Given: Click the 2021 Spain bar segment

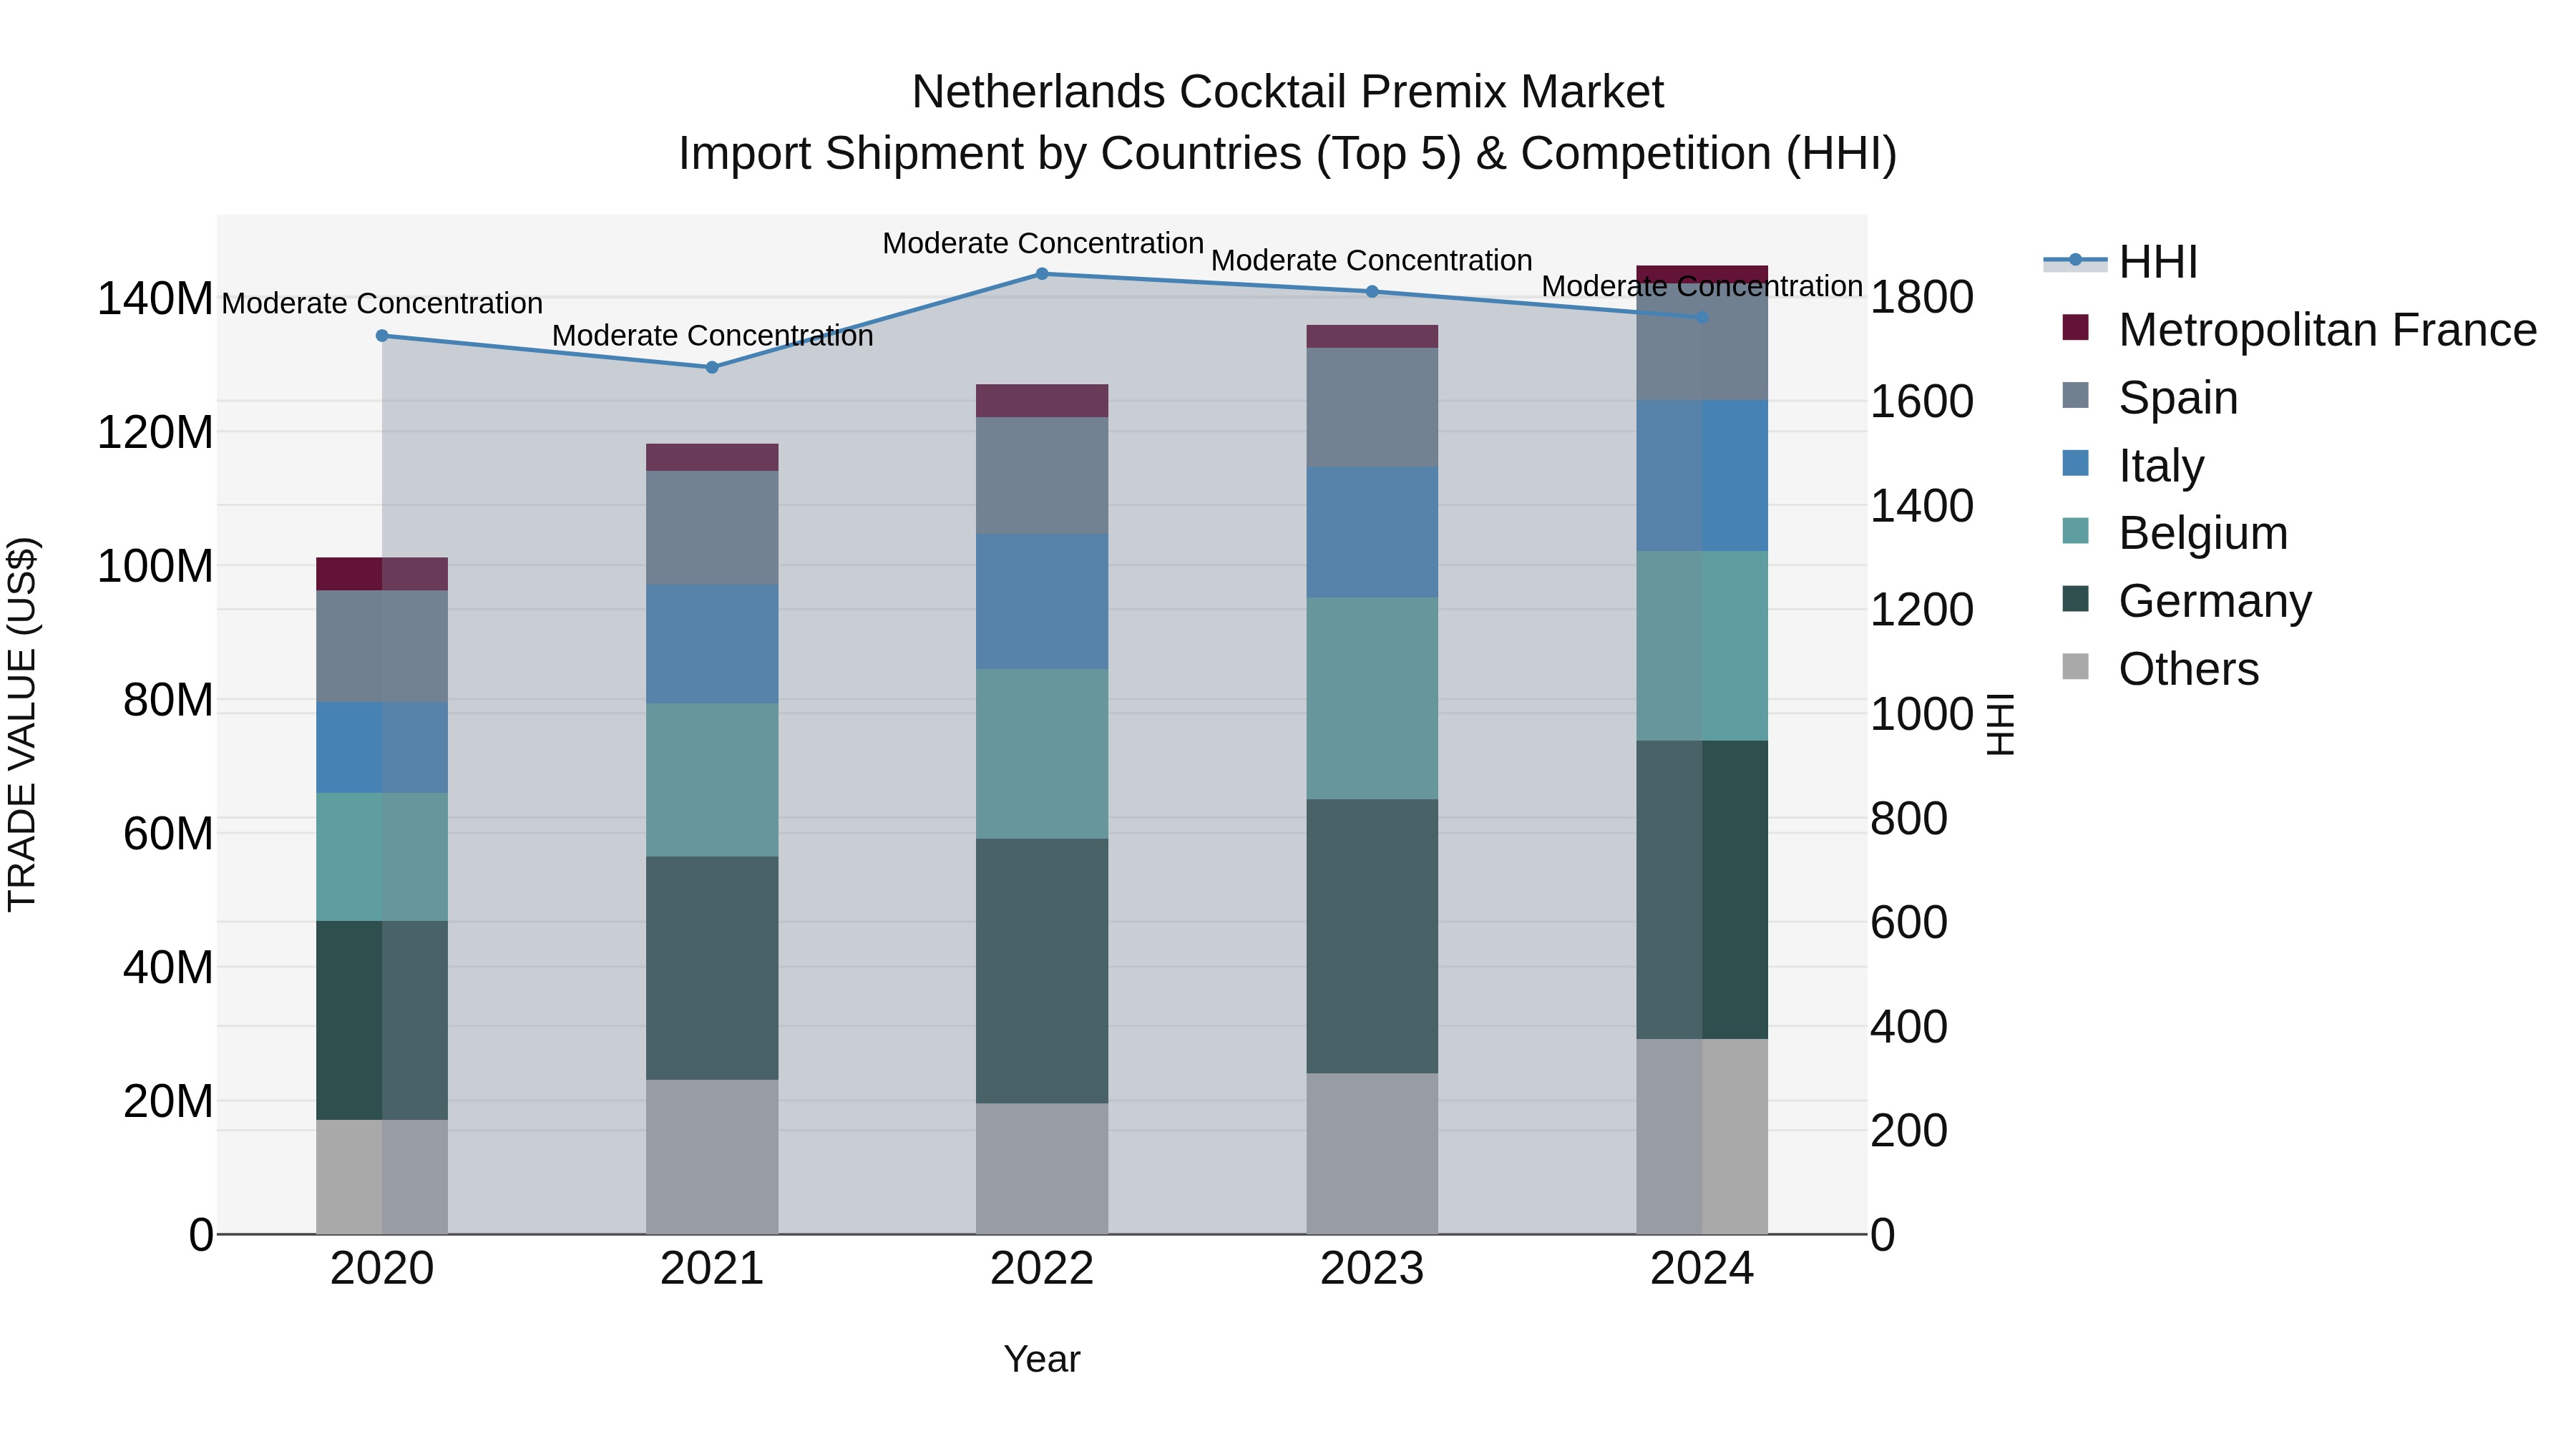Looking at the screenshot, I should (712, 528).
